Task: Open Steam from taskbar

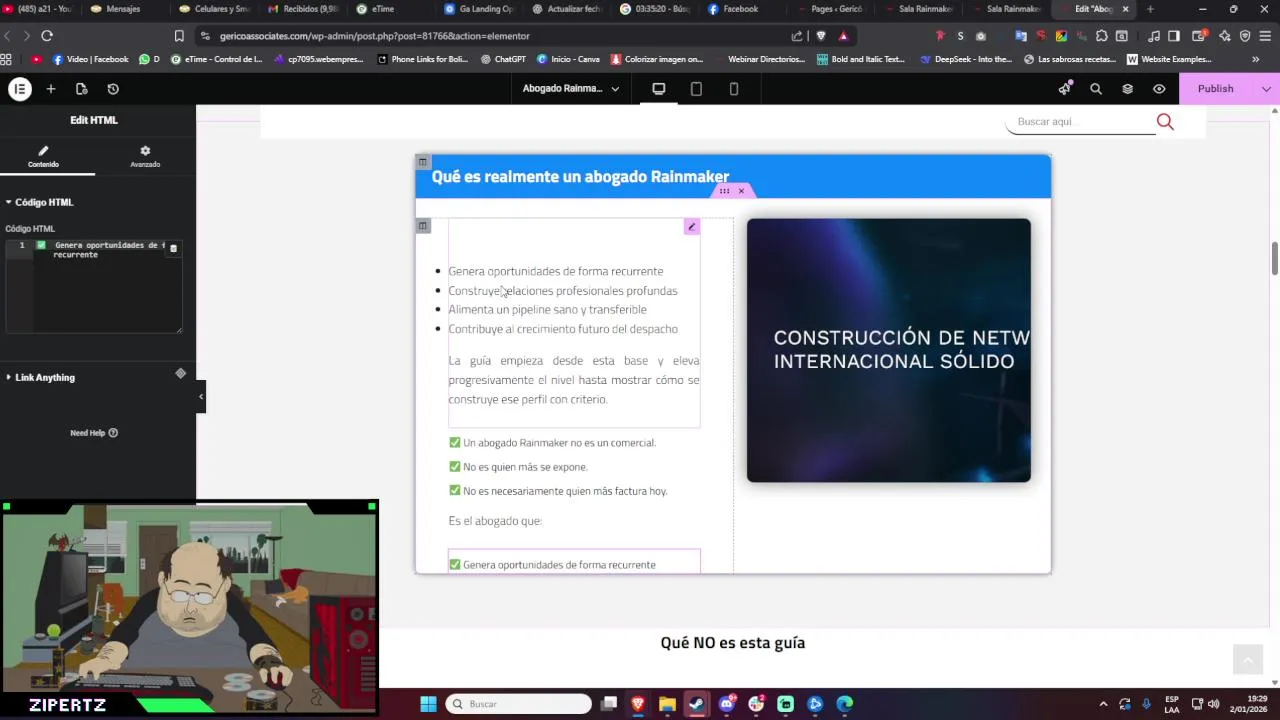Action: pyautogui.click(x=697, y=704)
